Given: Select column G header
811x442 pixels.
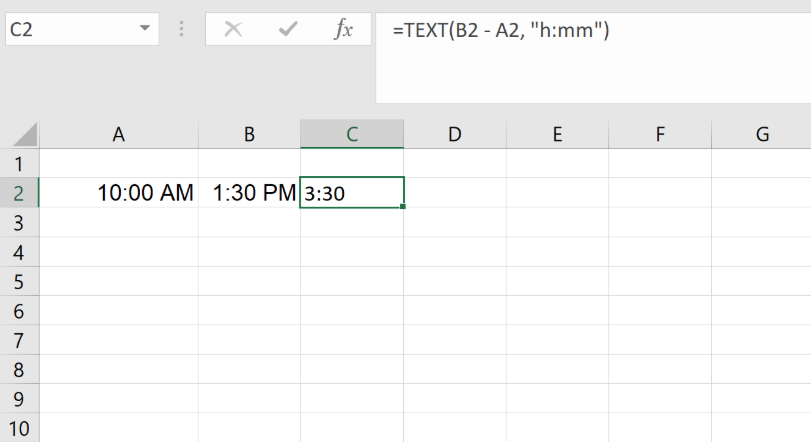Looking at the screenshot, I should pyautogui.click(x=761, y=134).
